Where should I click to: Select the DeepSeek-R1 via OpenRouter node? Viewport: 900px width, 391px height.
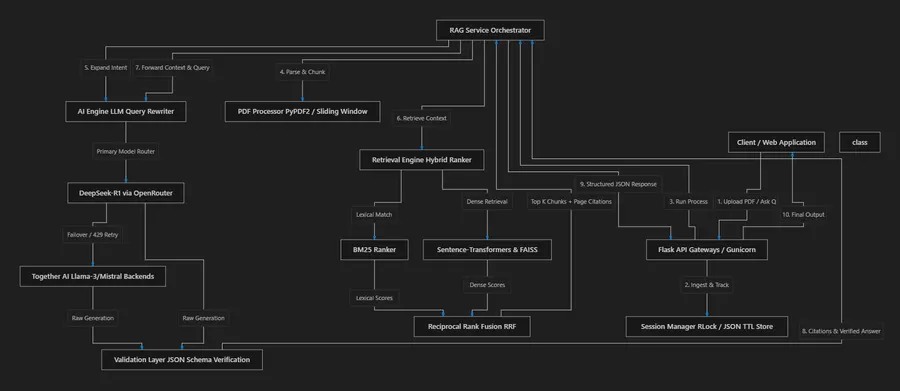126,193
